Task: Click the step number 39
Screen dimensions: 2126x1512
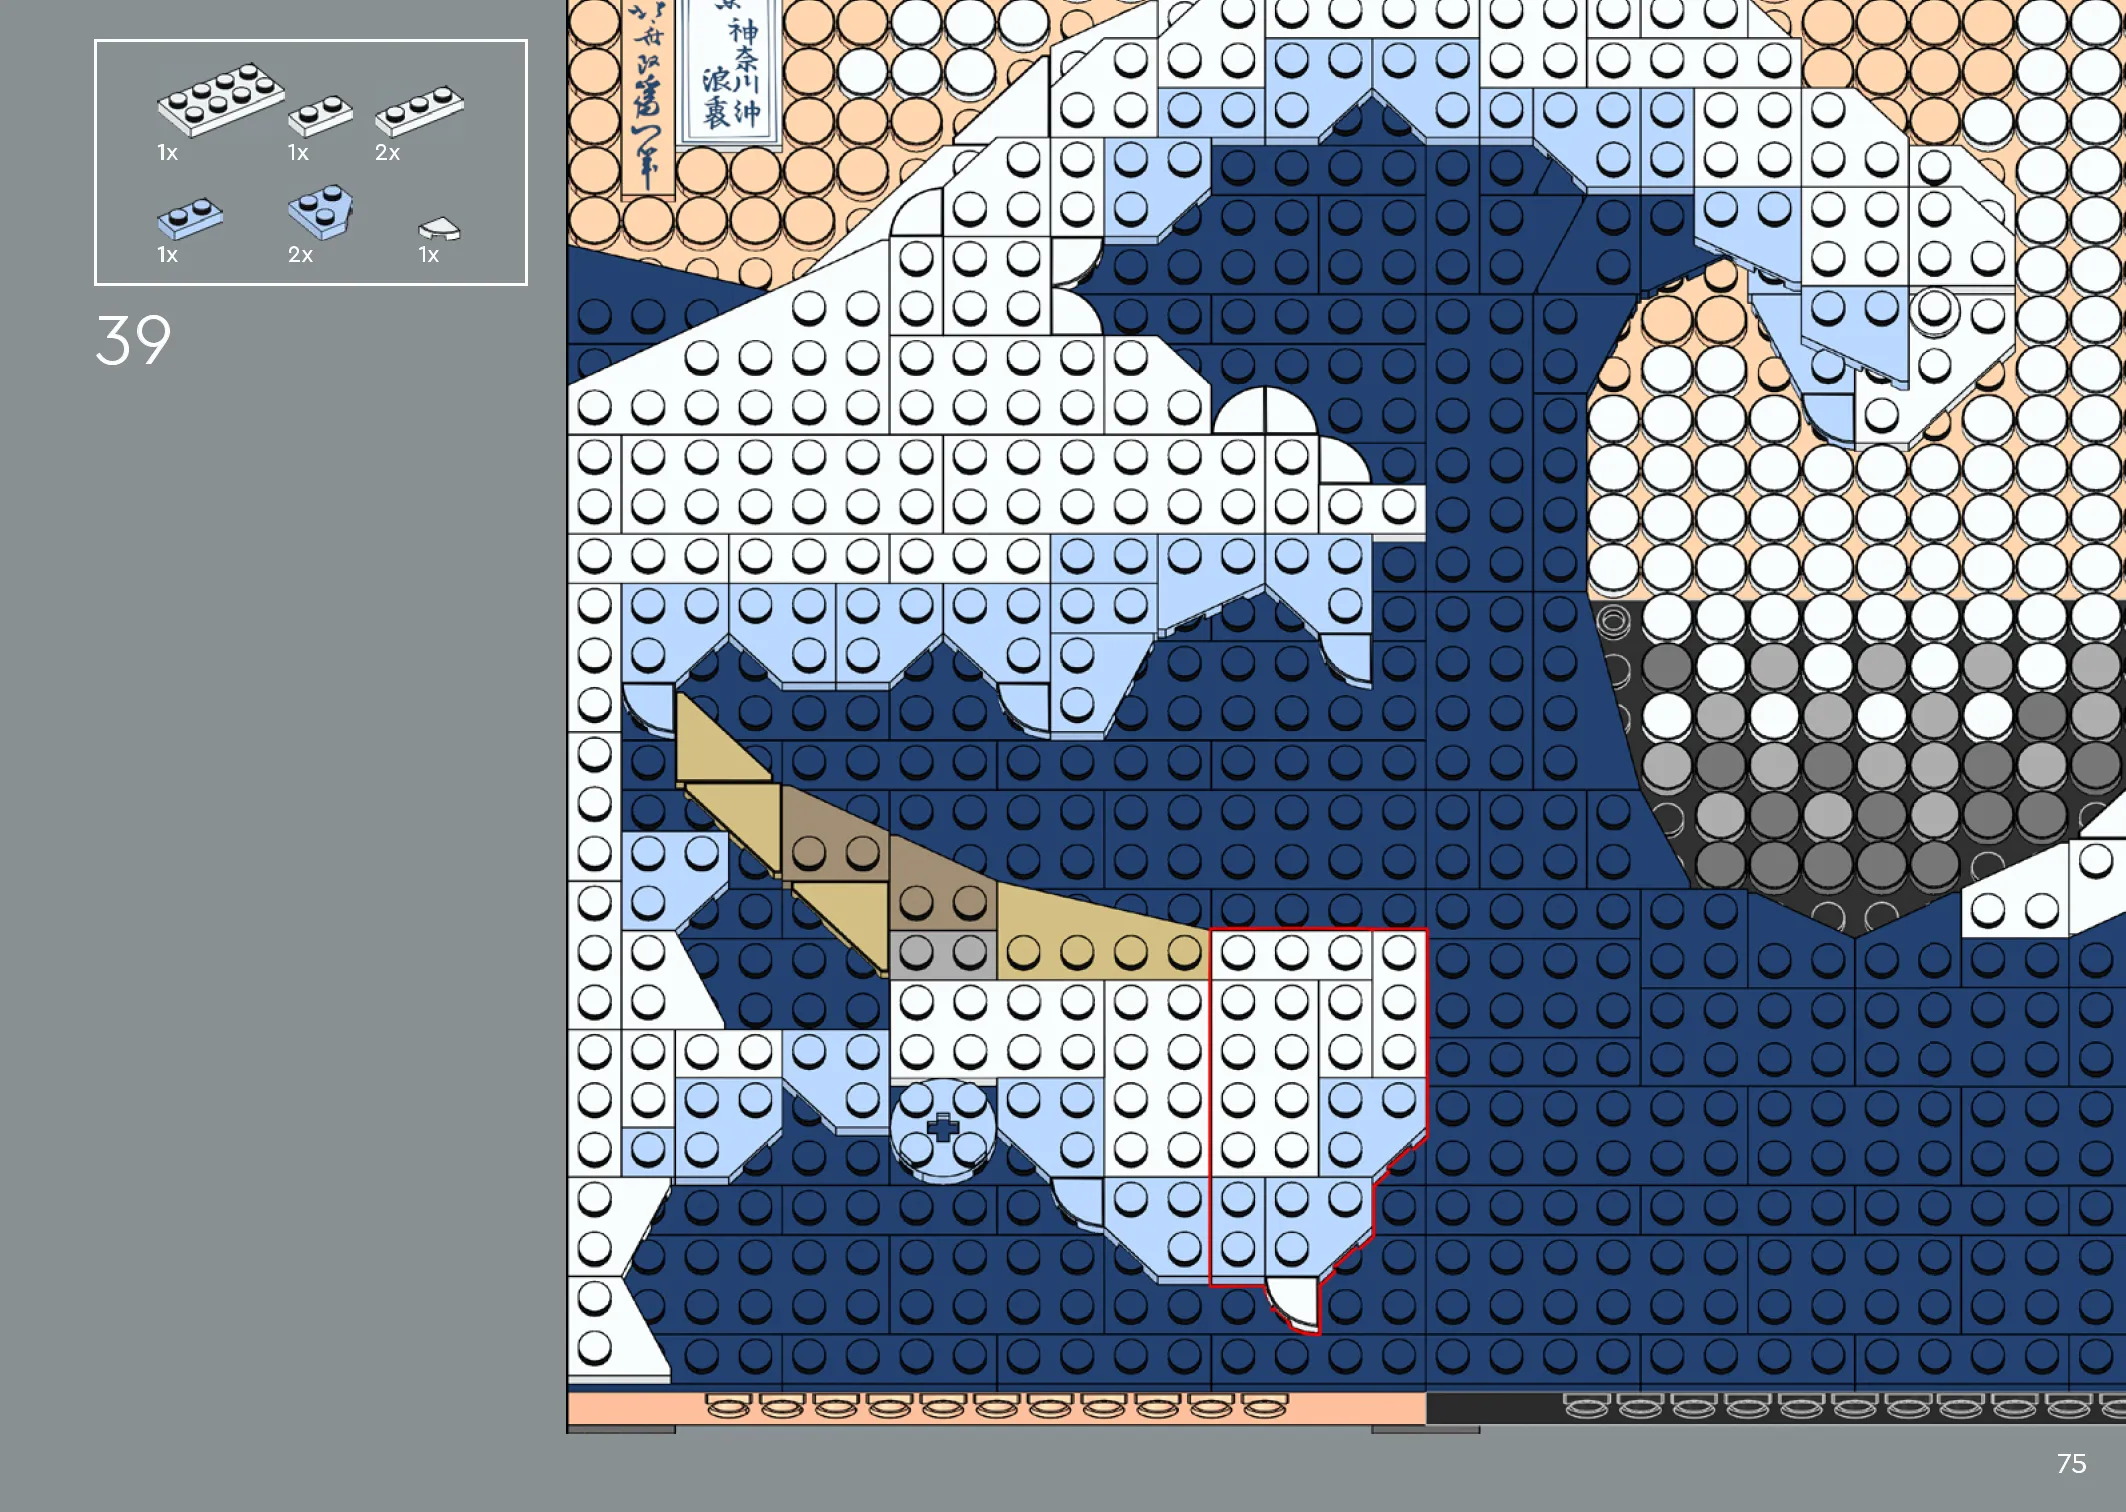Action: pyautogui.click(x=133, y=340)
